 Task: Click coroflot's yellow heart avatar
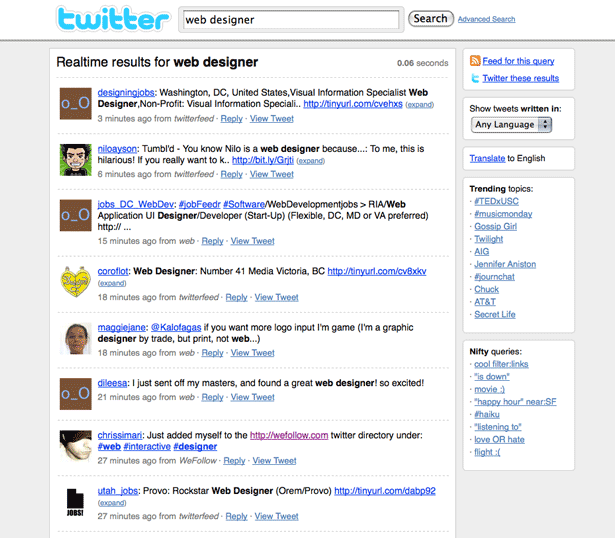(x=75, y=282)
